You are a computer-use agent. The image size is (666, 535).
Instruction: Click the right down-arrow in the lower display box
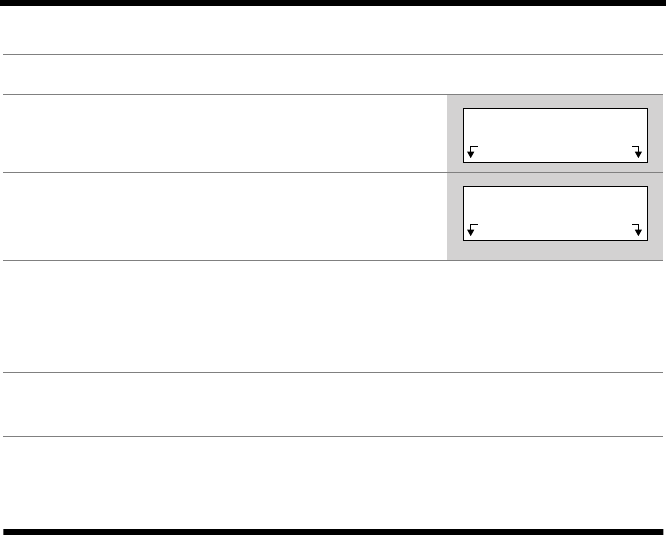pyautogui.click(x=637, y=231)
